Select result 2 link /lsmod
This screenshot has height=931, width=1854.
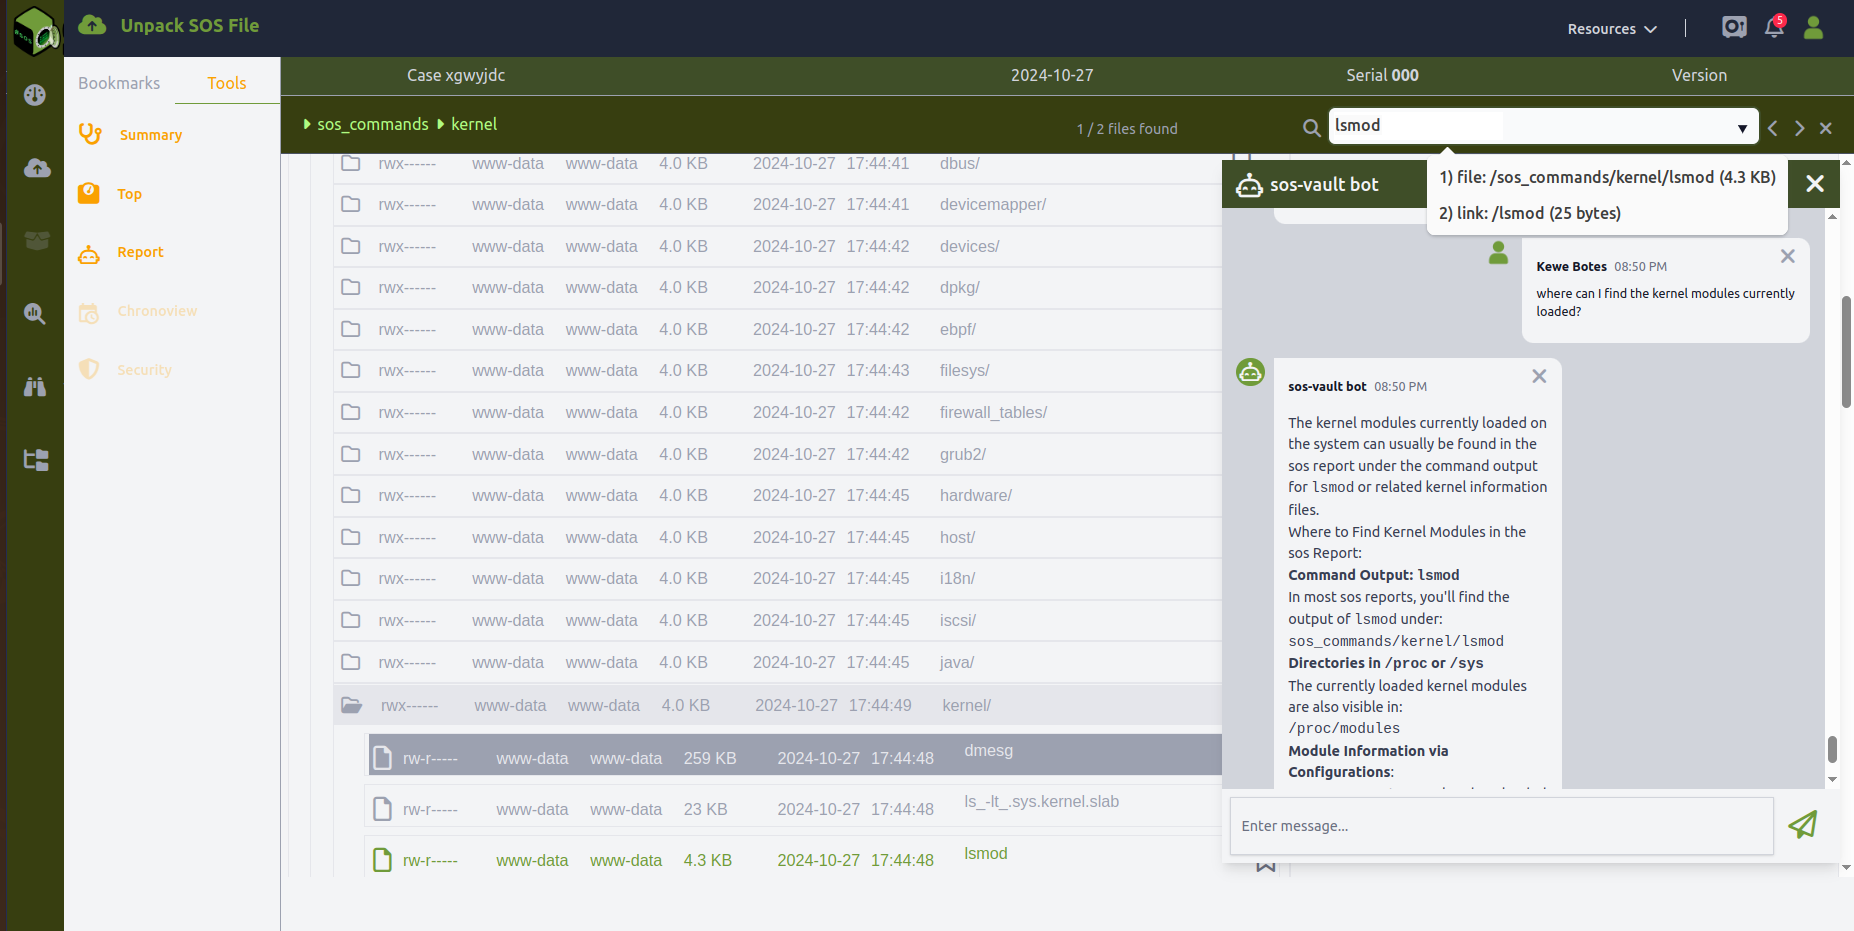point(1530,213)
